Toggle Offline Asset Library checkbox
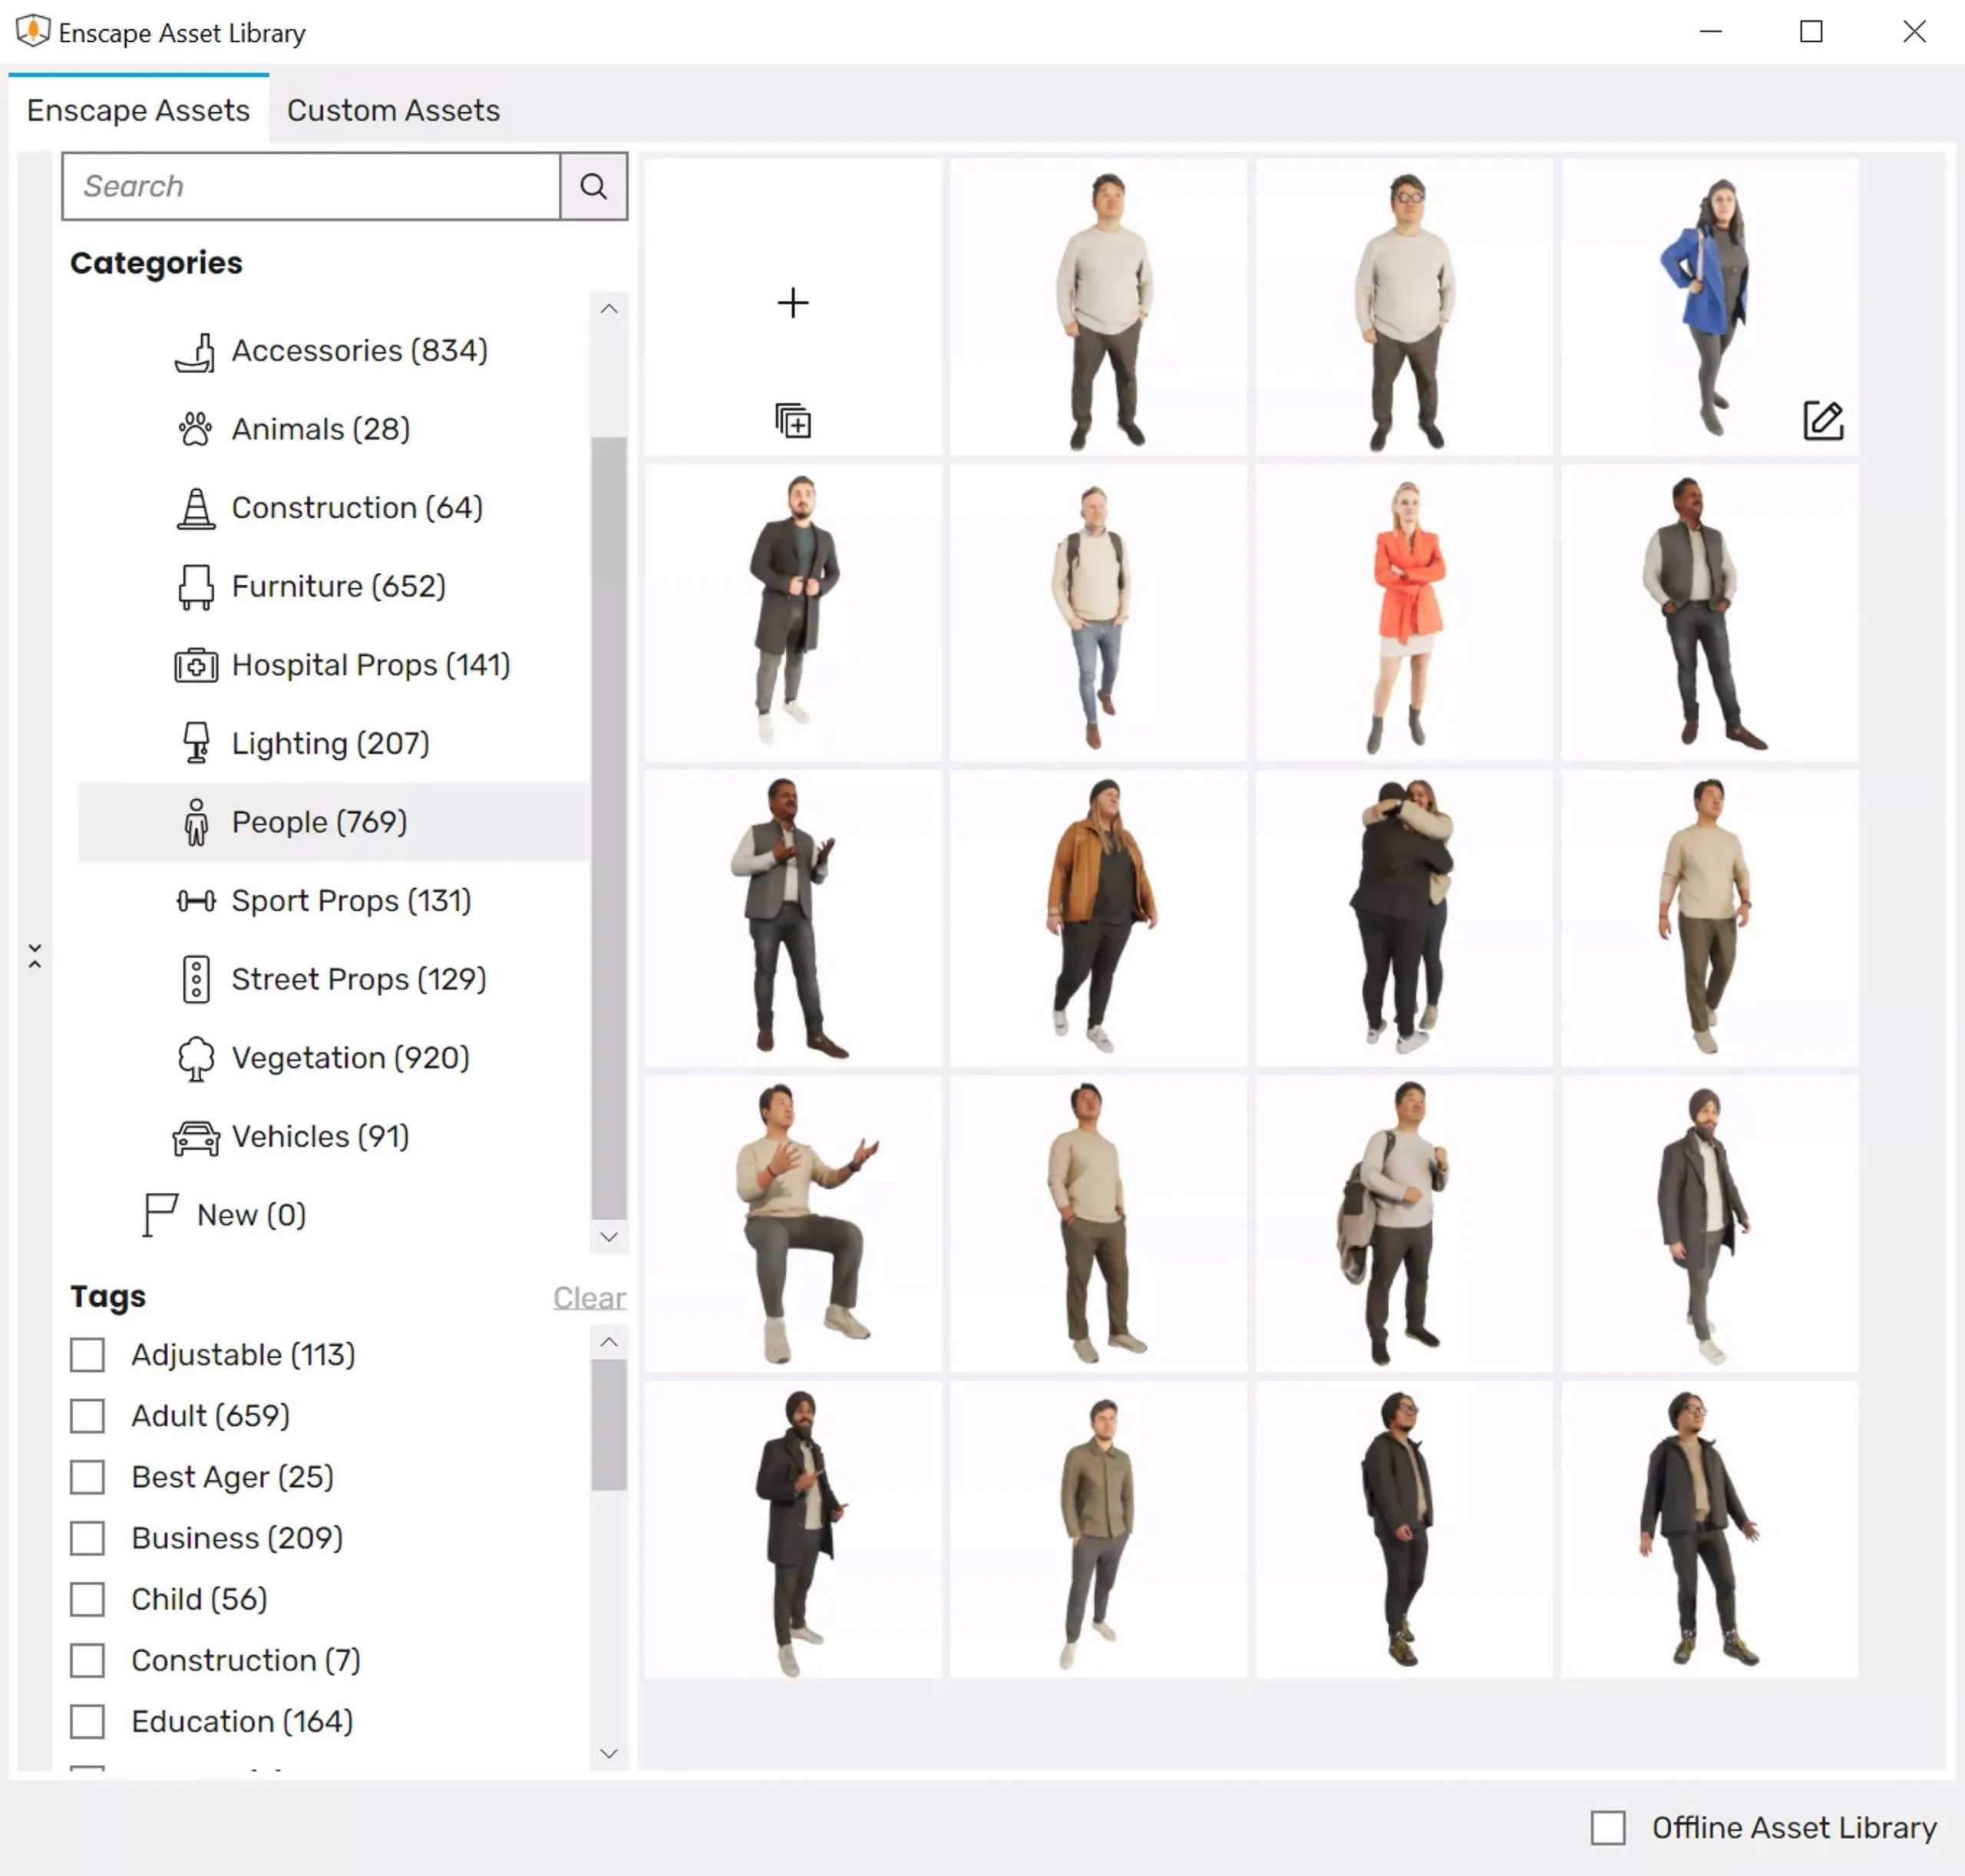This screenshot has width=1965, height=1876. (1607, 1827)
